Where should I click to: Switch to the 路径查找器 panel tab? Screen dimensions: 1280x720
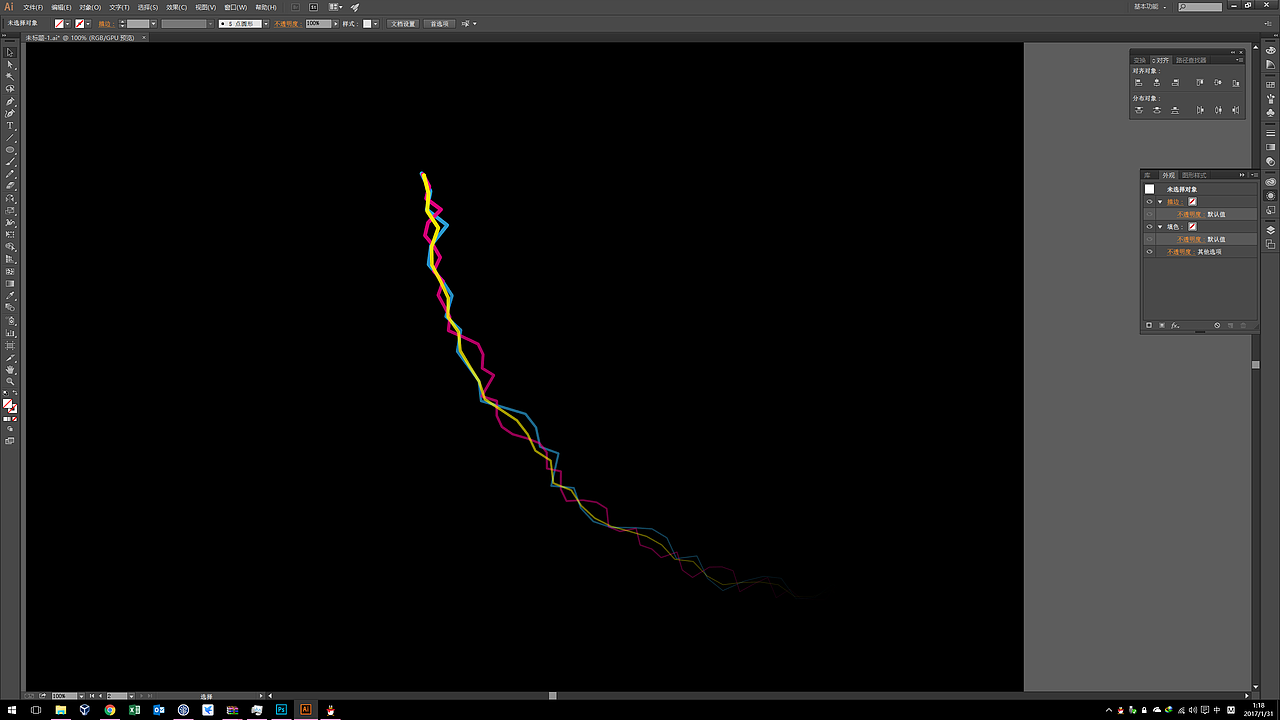(x=1190, y=60)
